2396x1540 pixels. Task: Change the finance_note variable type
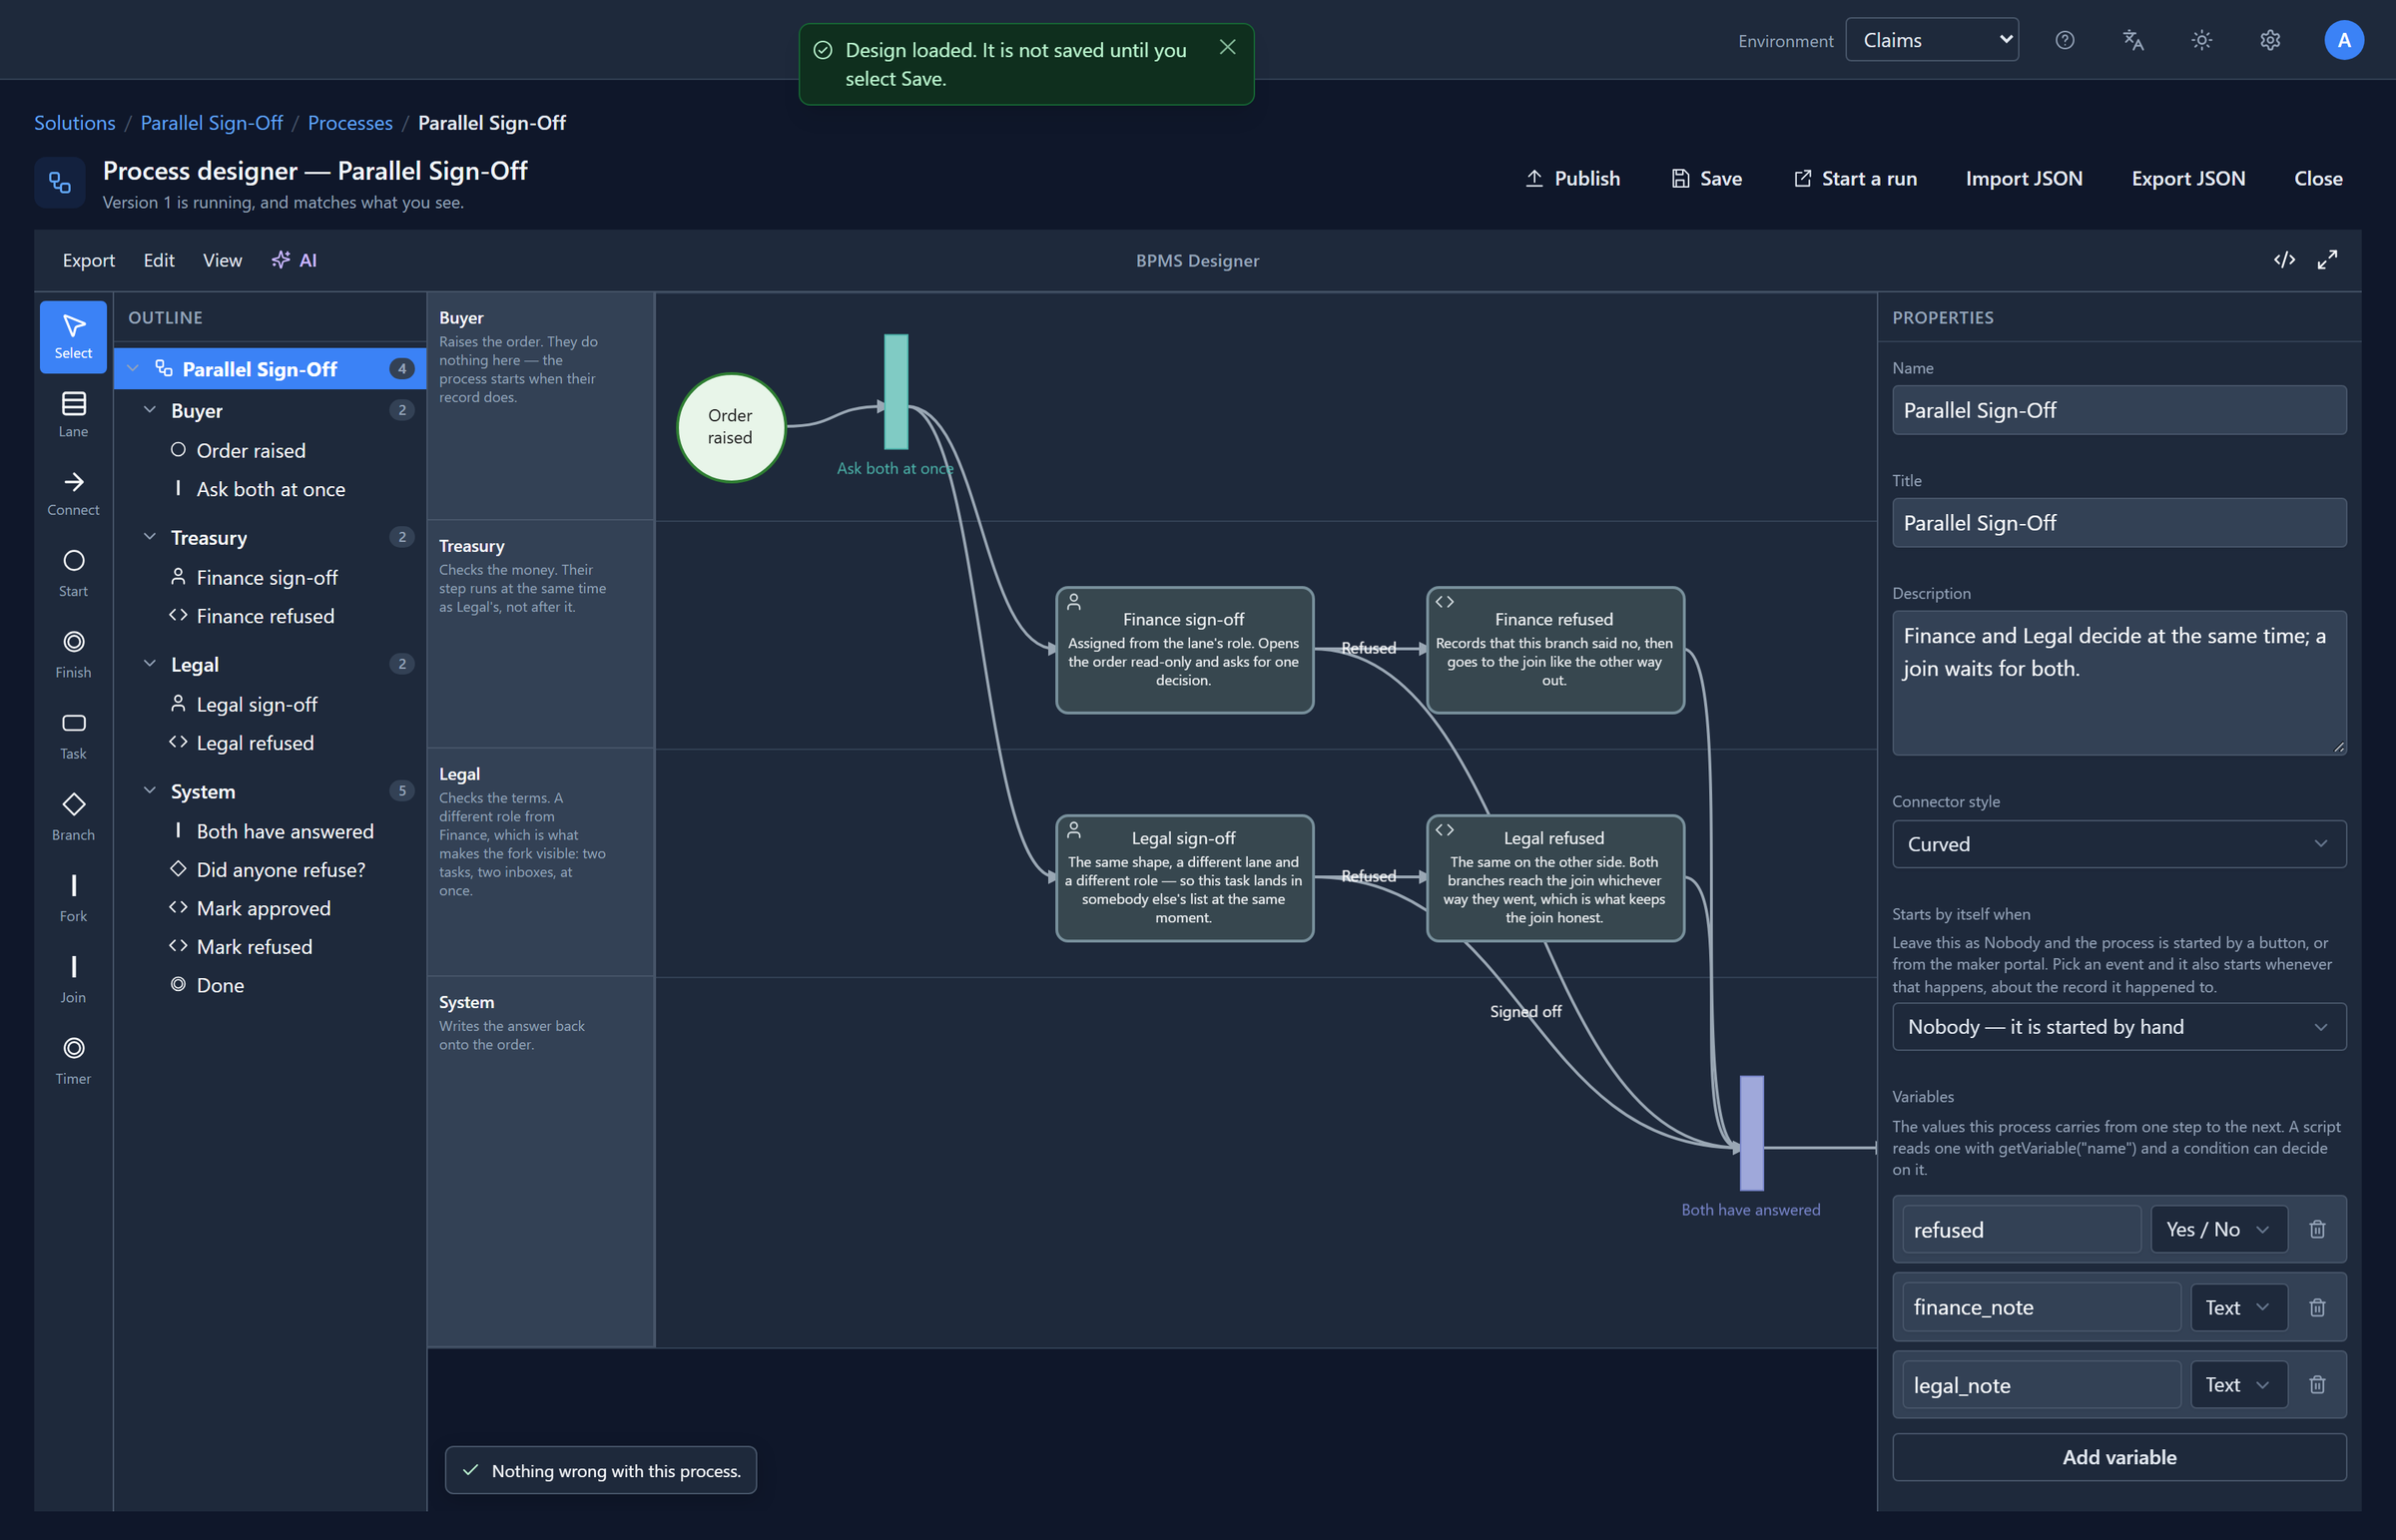point(2238,1307)
